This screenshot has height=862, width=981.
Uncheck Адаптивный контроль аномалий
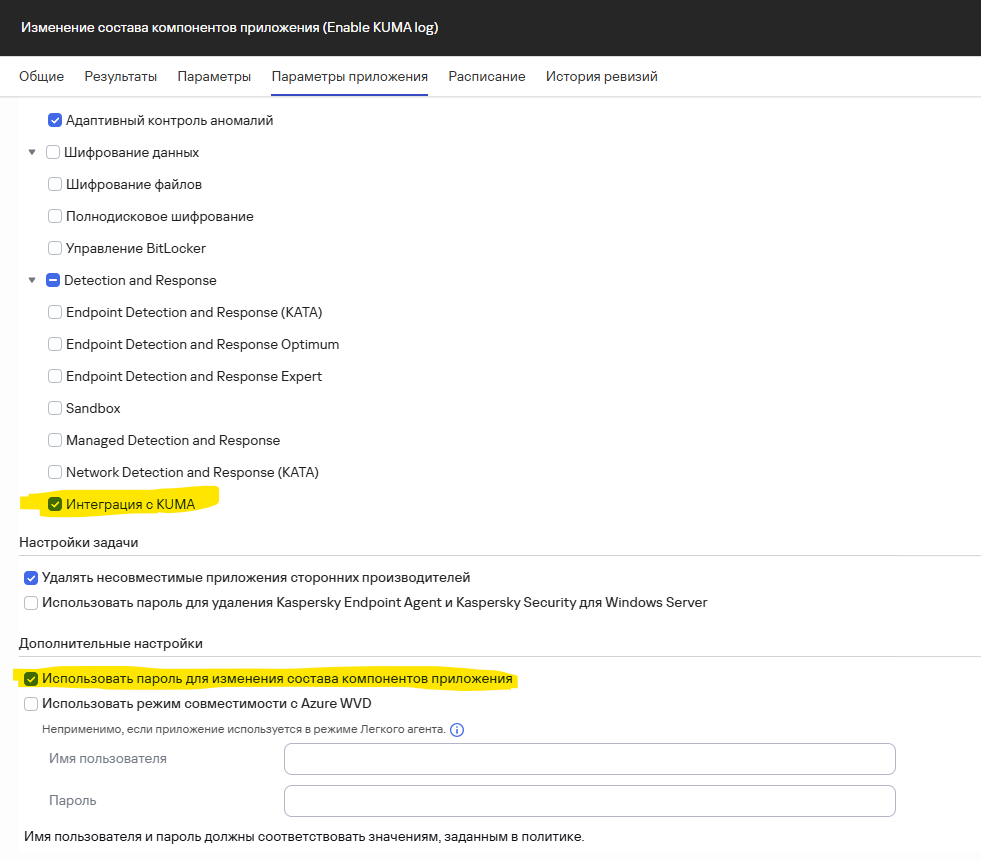(x=55, y=121)
